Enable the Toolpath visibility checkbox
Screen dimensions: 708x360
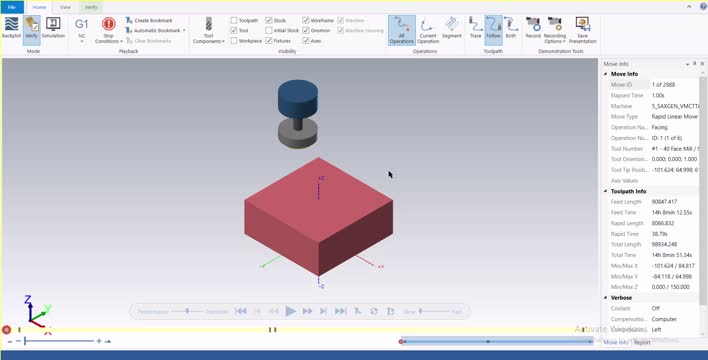click(x=234, y=20)
